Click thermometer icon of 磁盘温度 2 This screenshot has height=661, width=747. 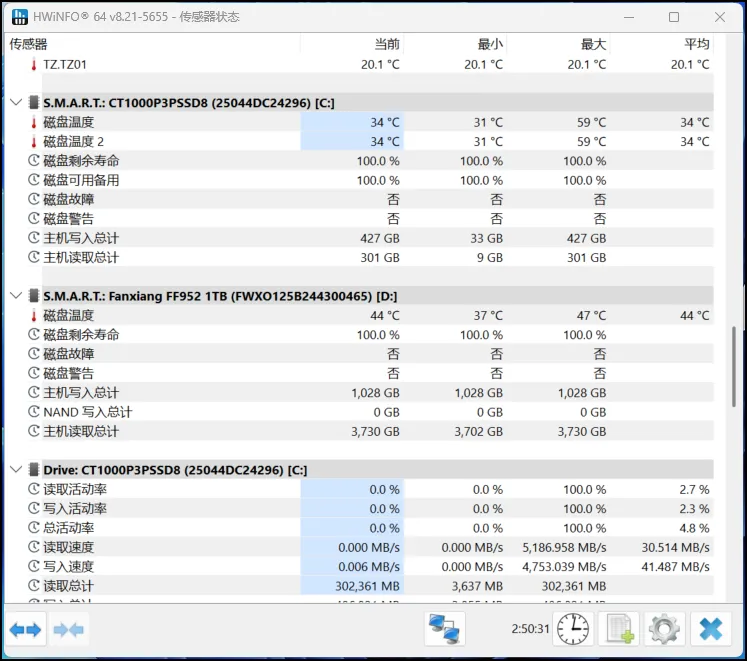click(x=34, y=142)
